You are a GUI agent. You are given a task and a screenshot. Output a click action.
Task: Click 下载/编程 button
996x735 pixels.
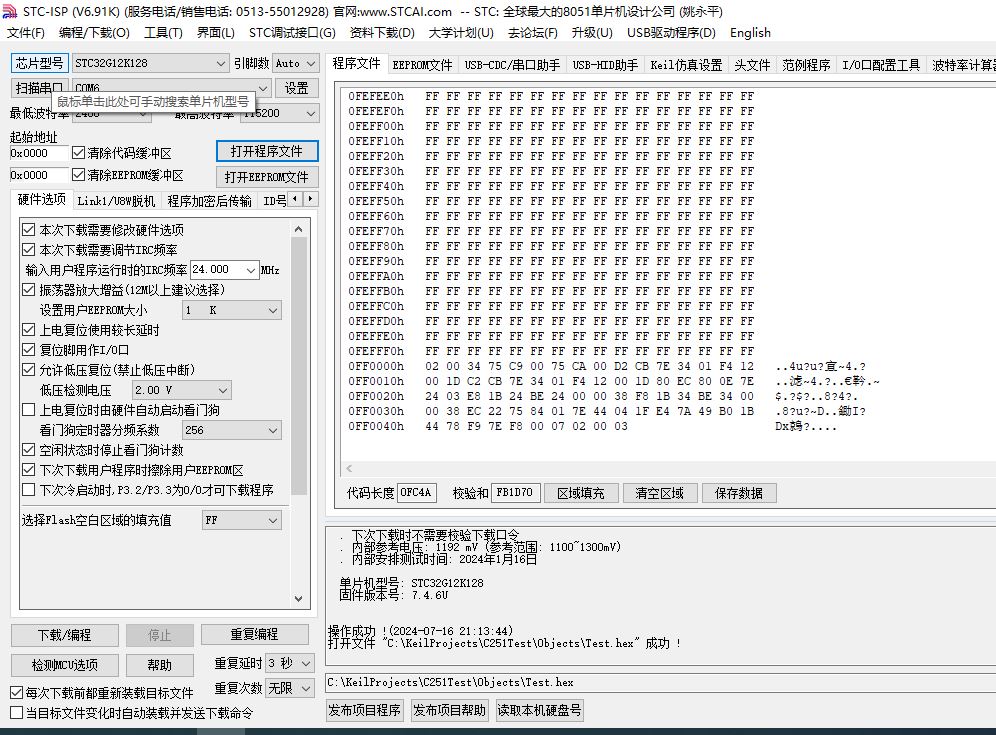[x=65, y=635]
